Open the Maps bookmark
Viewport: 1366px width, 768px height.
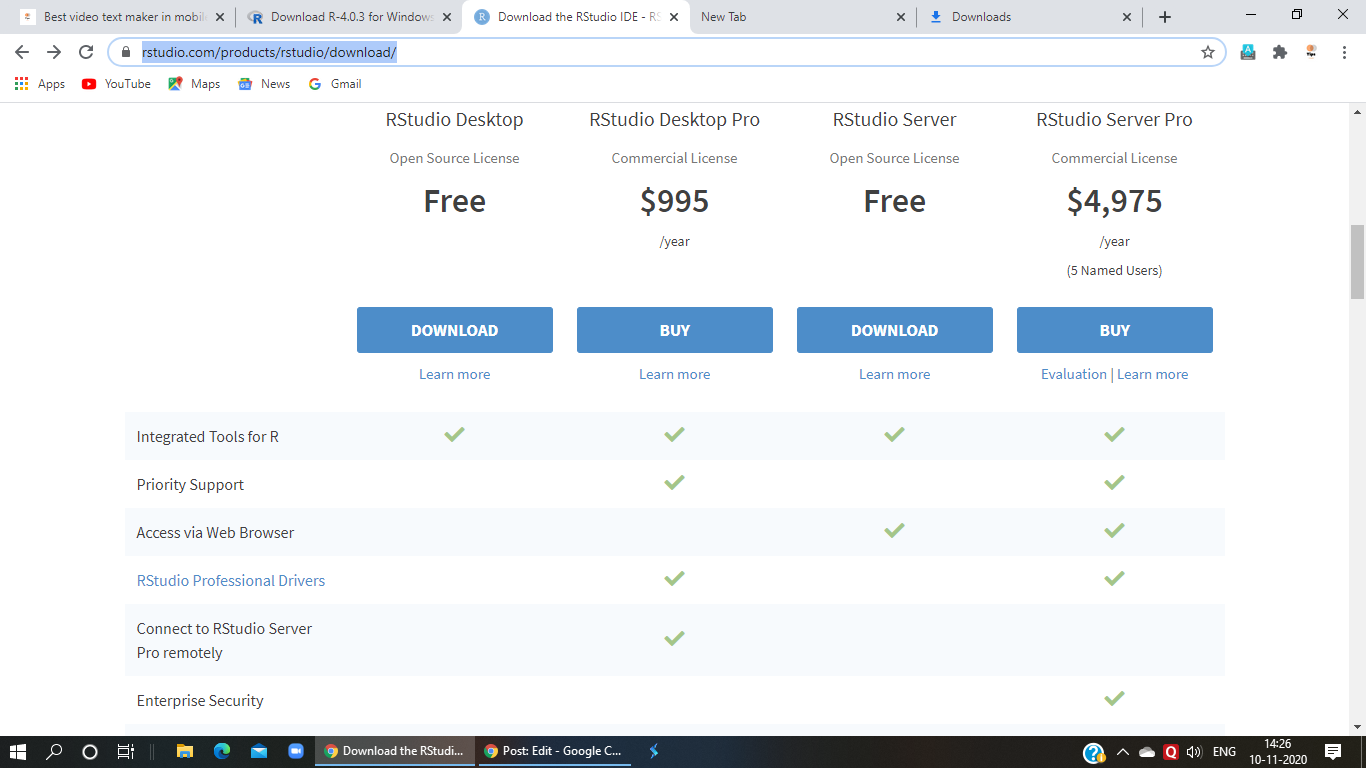(x=194, y=84)
